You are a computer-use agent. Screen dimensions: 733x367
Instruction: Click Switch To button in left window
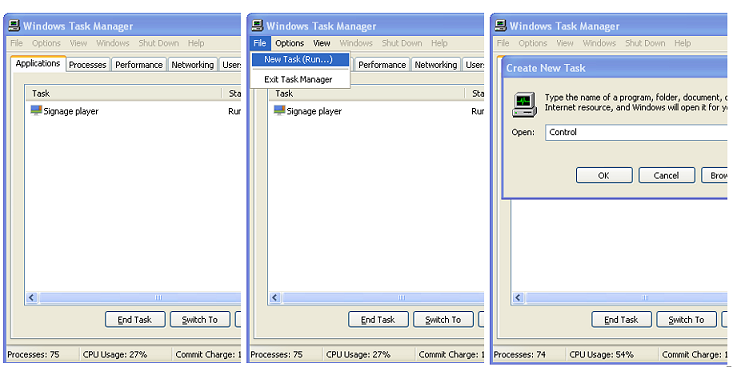pyautogui.click(x=200, y=320)
